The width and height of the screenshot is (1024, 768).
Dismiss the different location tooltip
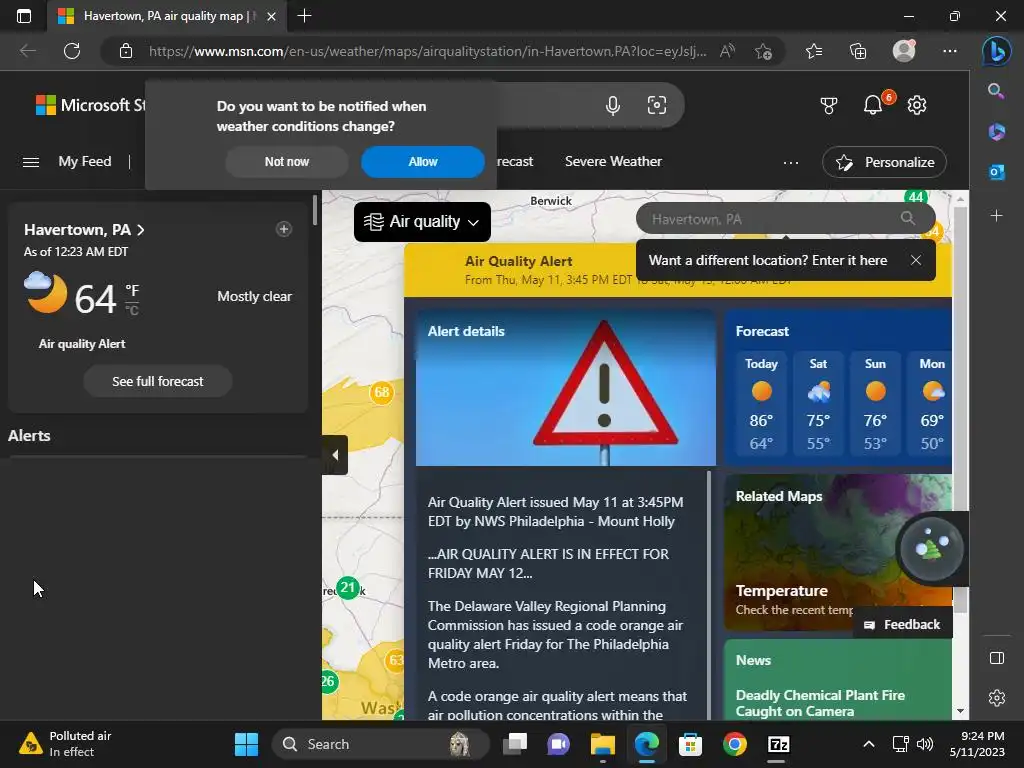916,260
